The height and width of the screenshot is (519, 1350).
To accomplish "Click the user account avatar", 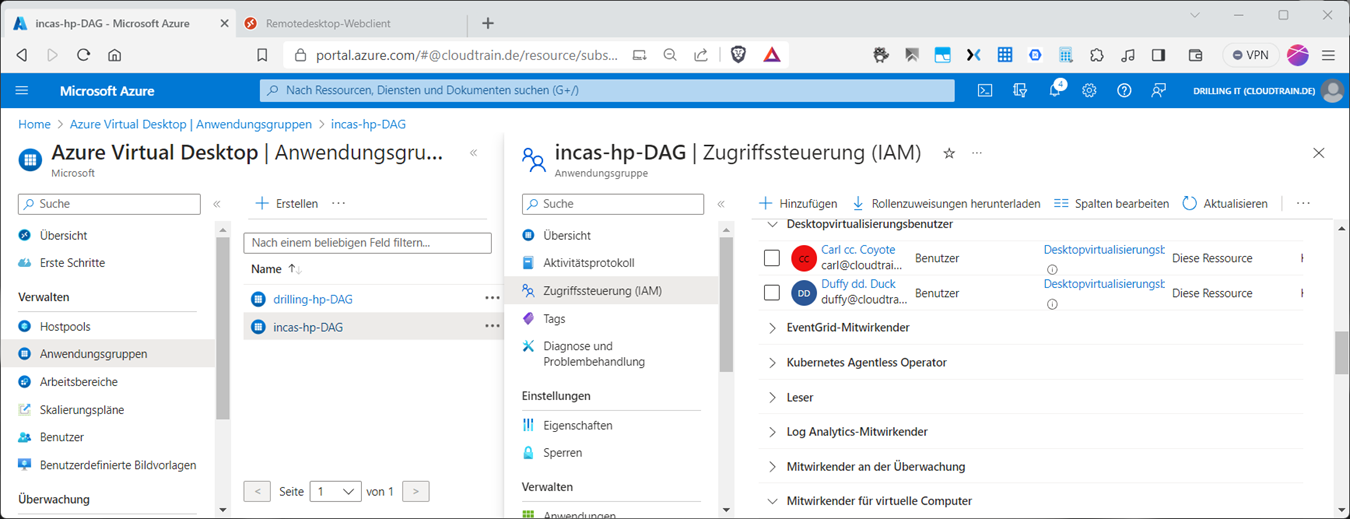I will pyautogui.click(x=1332, y=90).
